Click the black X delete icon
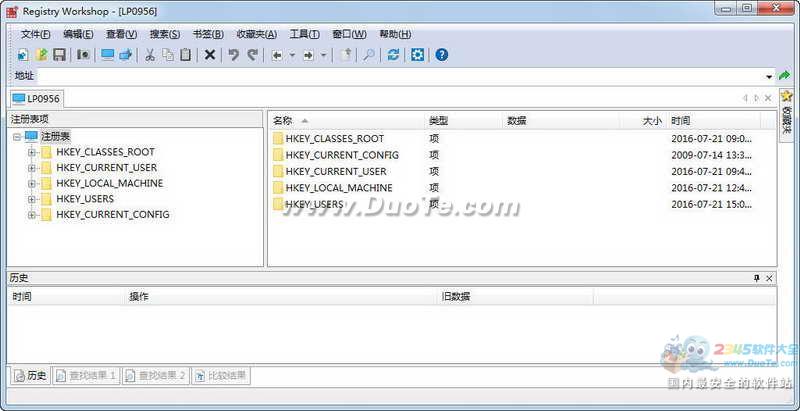The width and height of the screenshot is (800, 411). [x=210, y=55]
